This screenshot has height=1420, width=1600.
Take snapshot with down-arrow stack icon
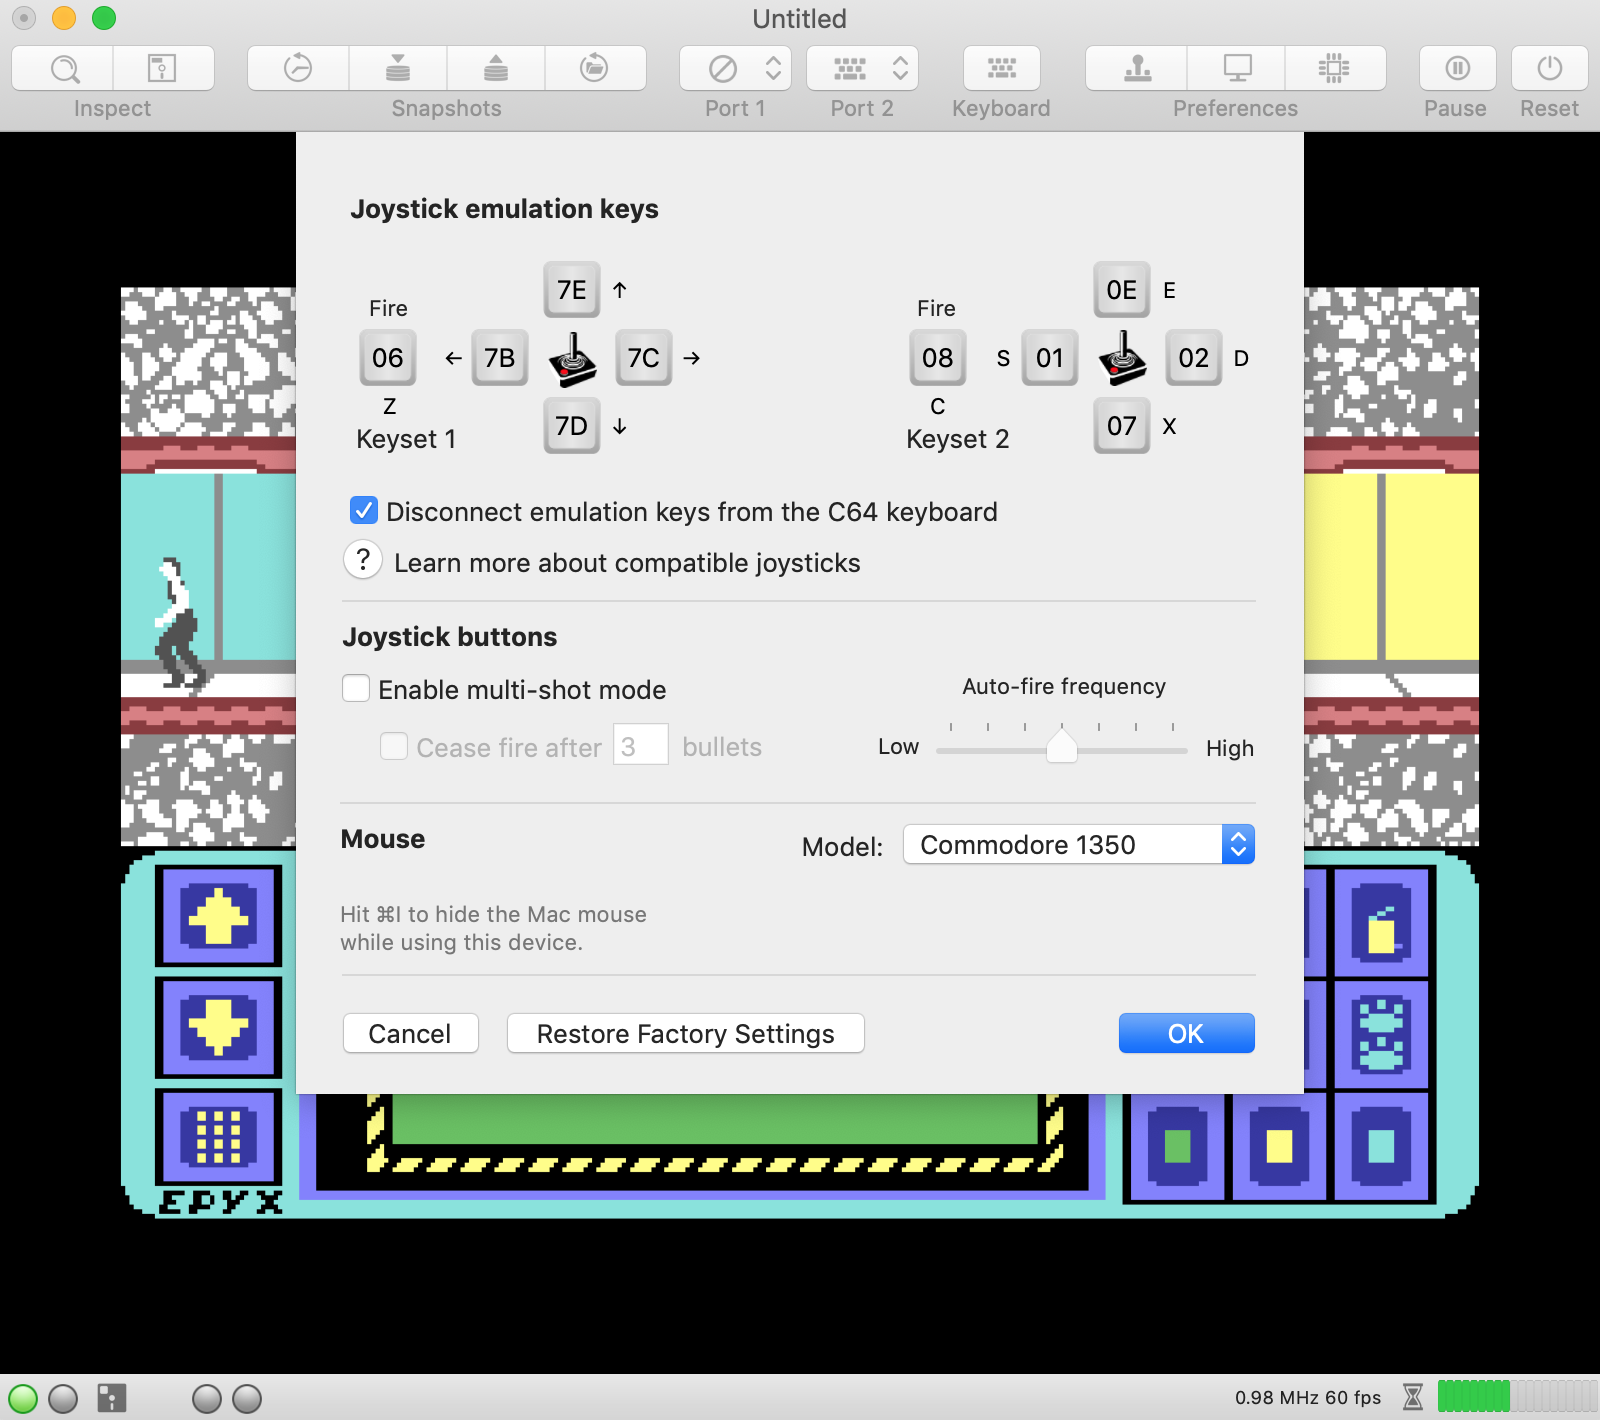(398, 68)
